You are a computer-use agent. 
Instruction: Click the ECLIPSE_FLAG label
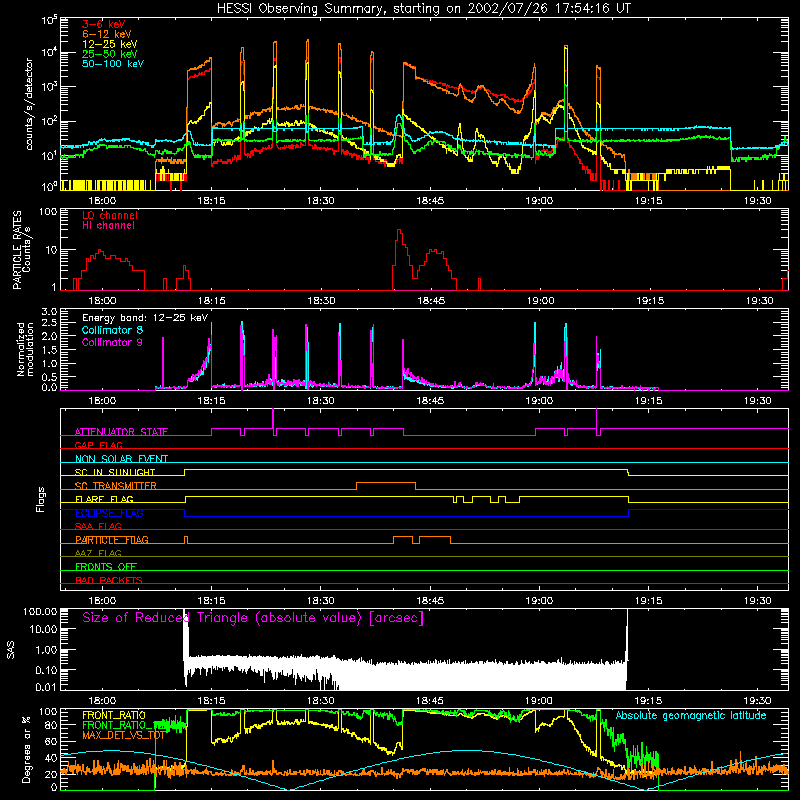click(109, 513)
